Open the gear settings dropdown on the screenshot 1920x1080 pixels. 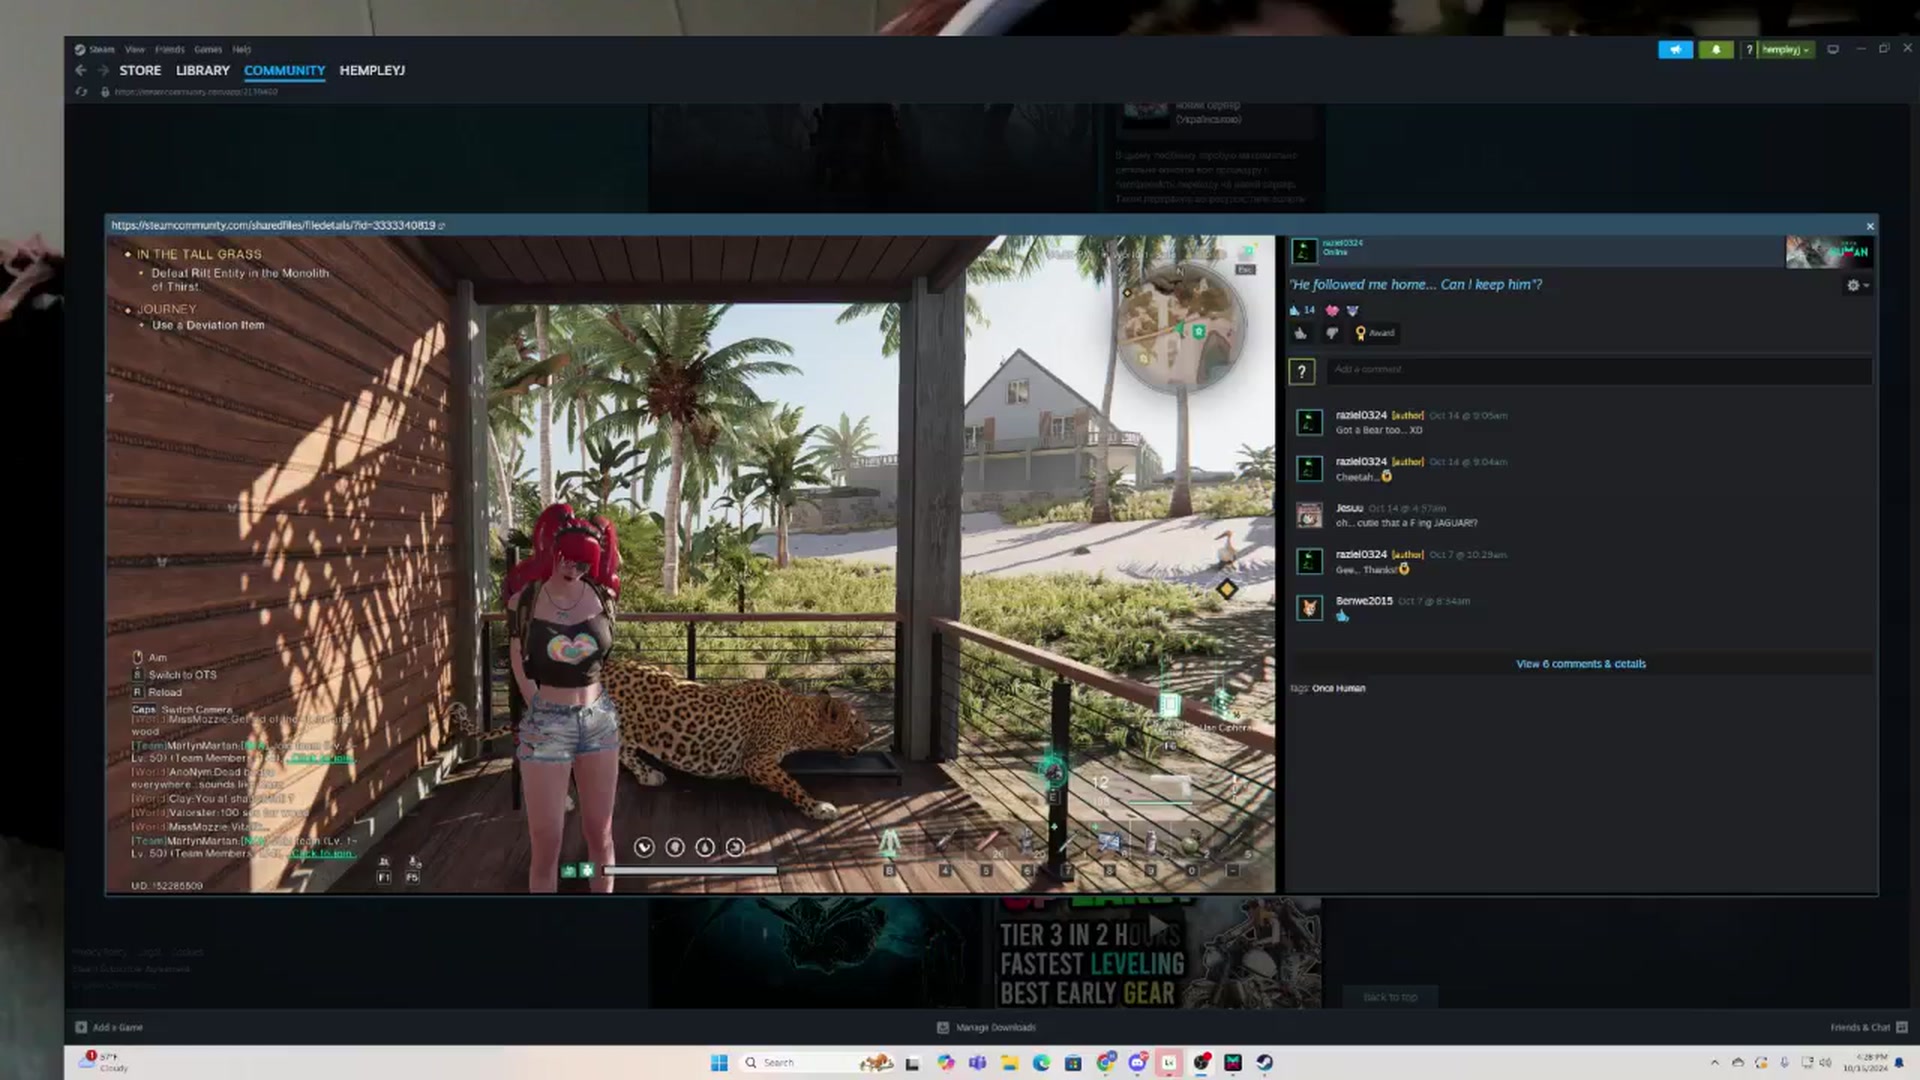click(x=1857, y=285)
